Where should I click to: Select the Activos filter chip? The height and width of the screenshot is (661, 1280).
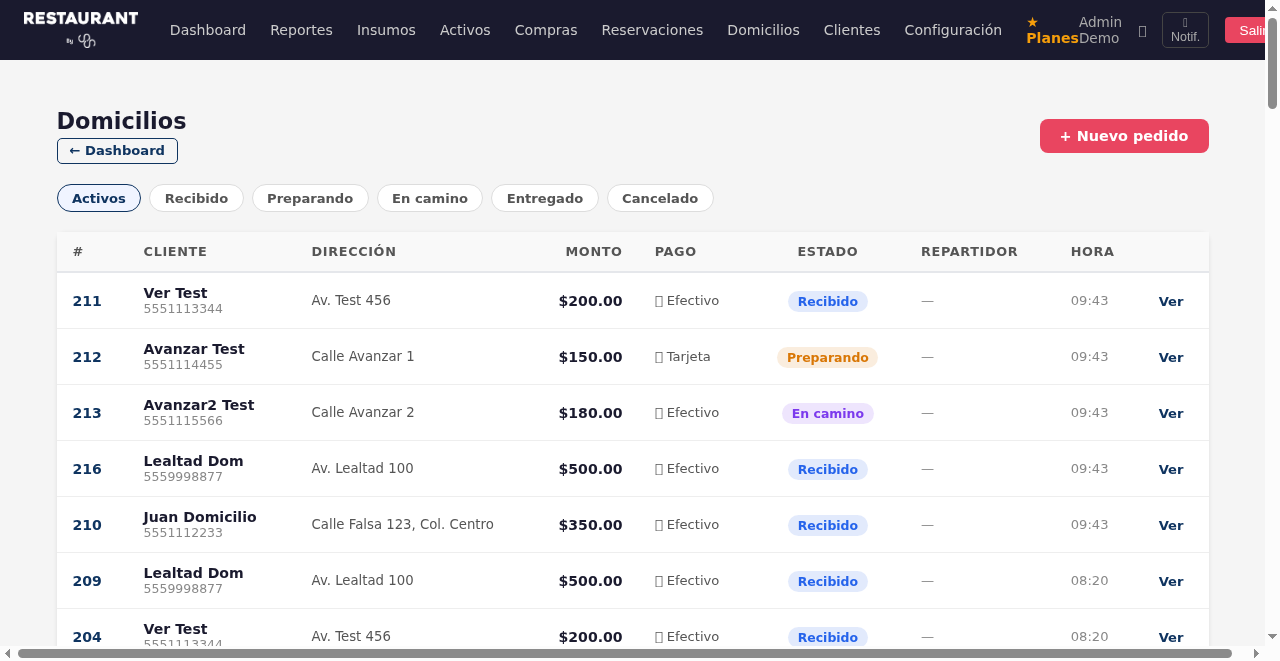tap(99, 198)
